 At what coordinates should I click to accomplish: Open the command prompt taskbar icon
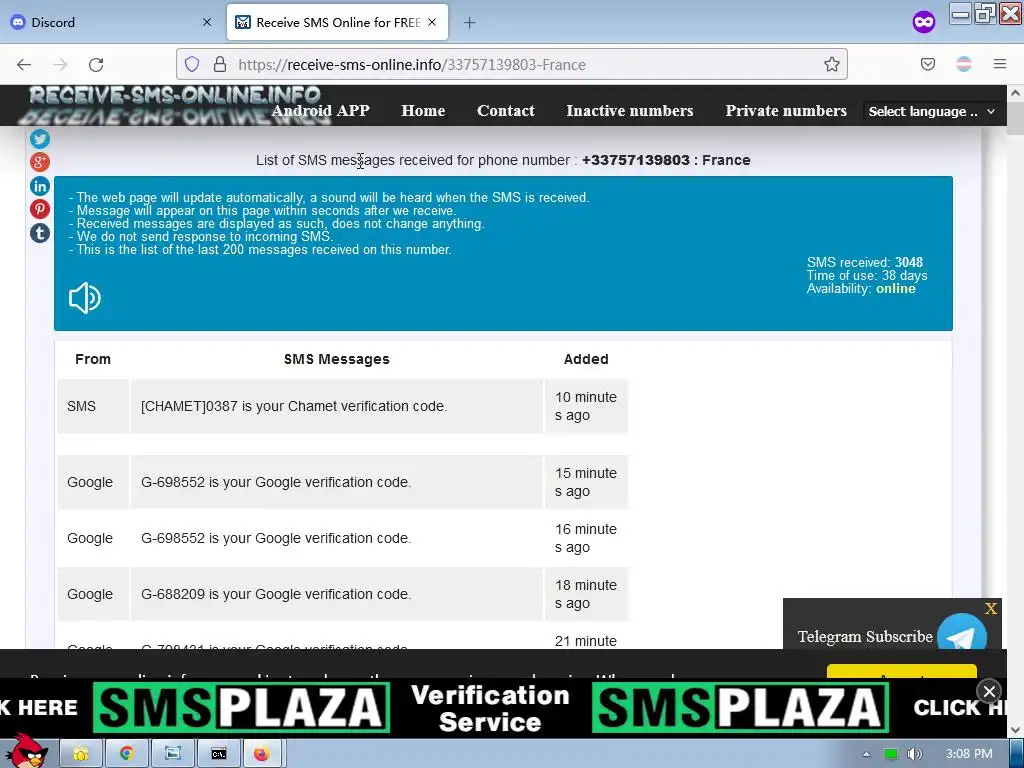coord(219,754)
